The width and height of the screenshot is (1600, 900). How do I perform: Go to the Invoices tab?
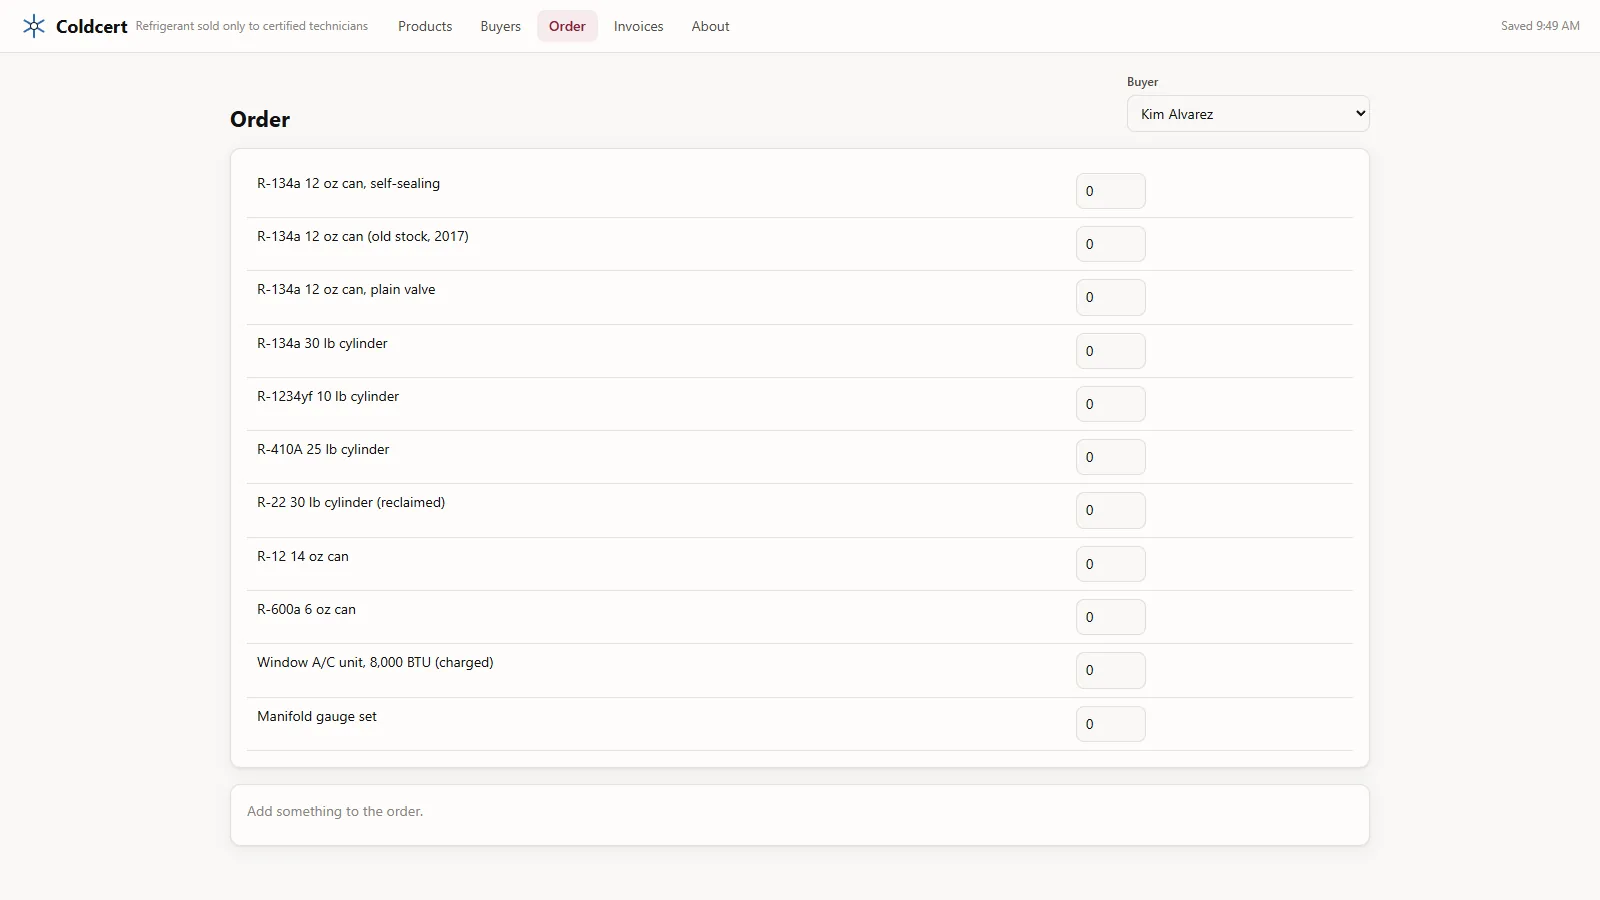638,26
